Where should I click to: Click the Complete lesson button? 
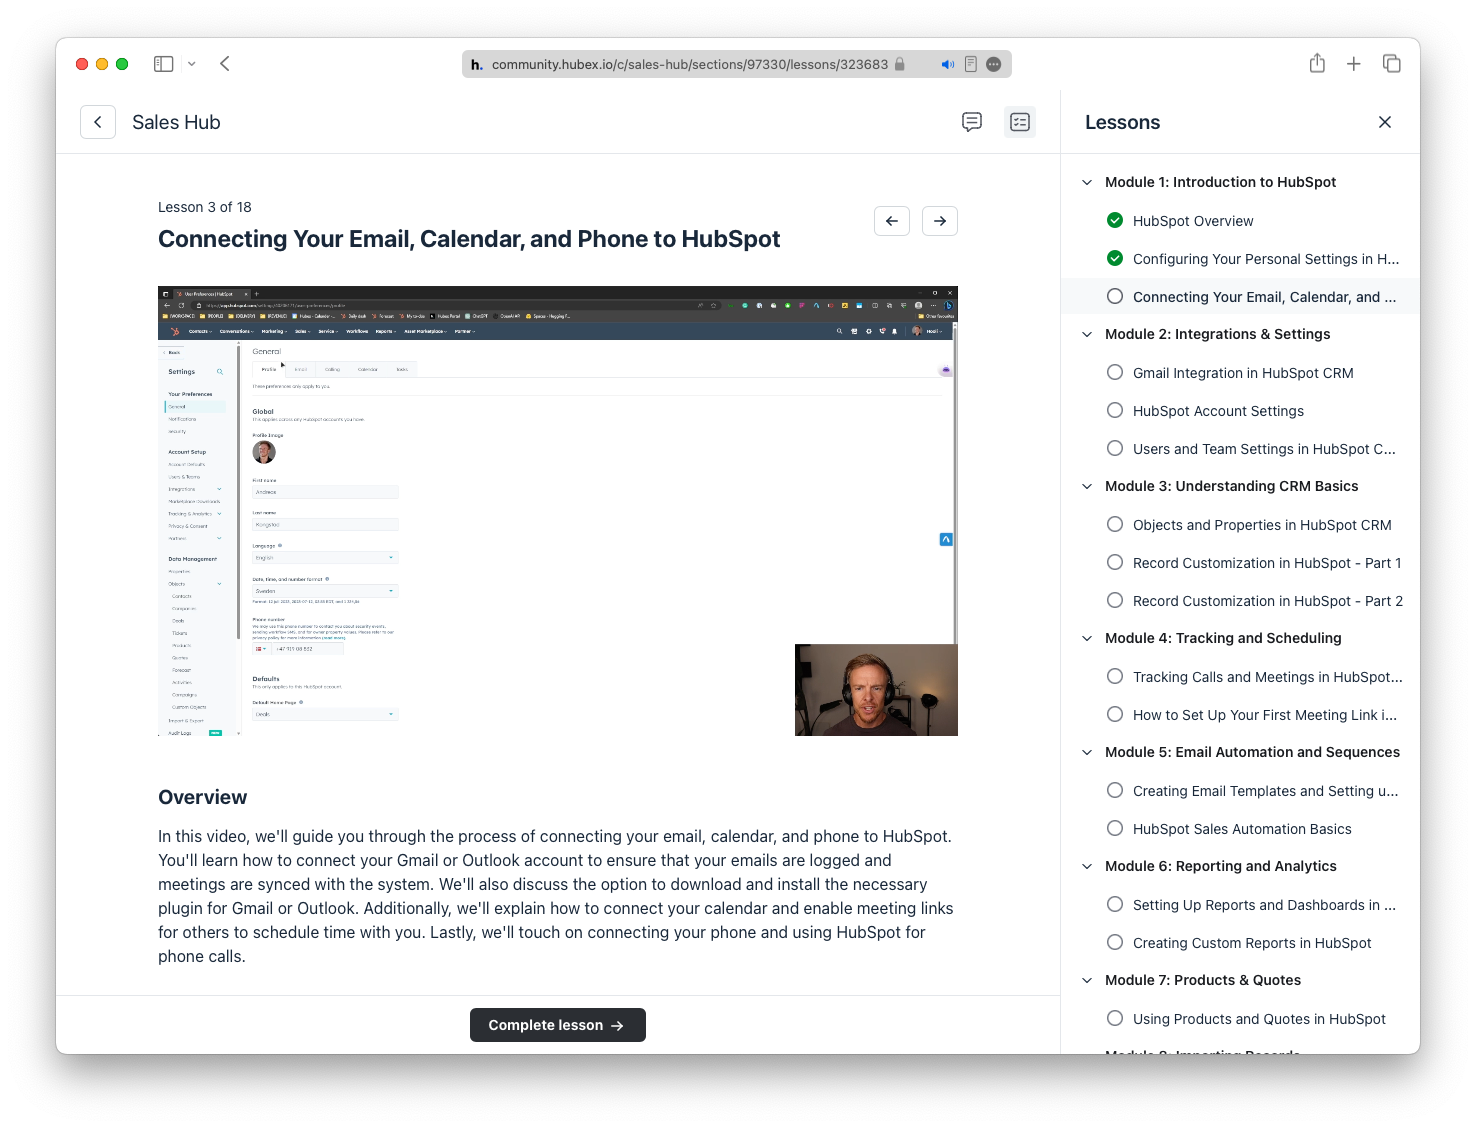pyautogui.click(x=558, y=1025)
